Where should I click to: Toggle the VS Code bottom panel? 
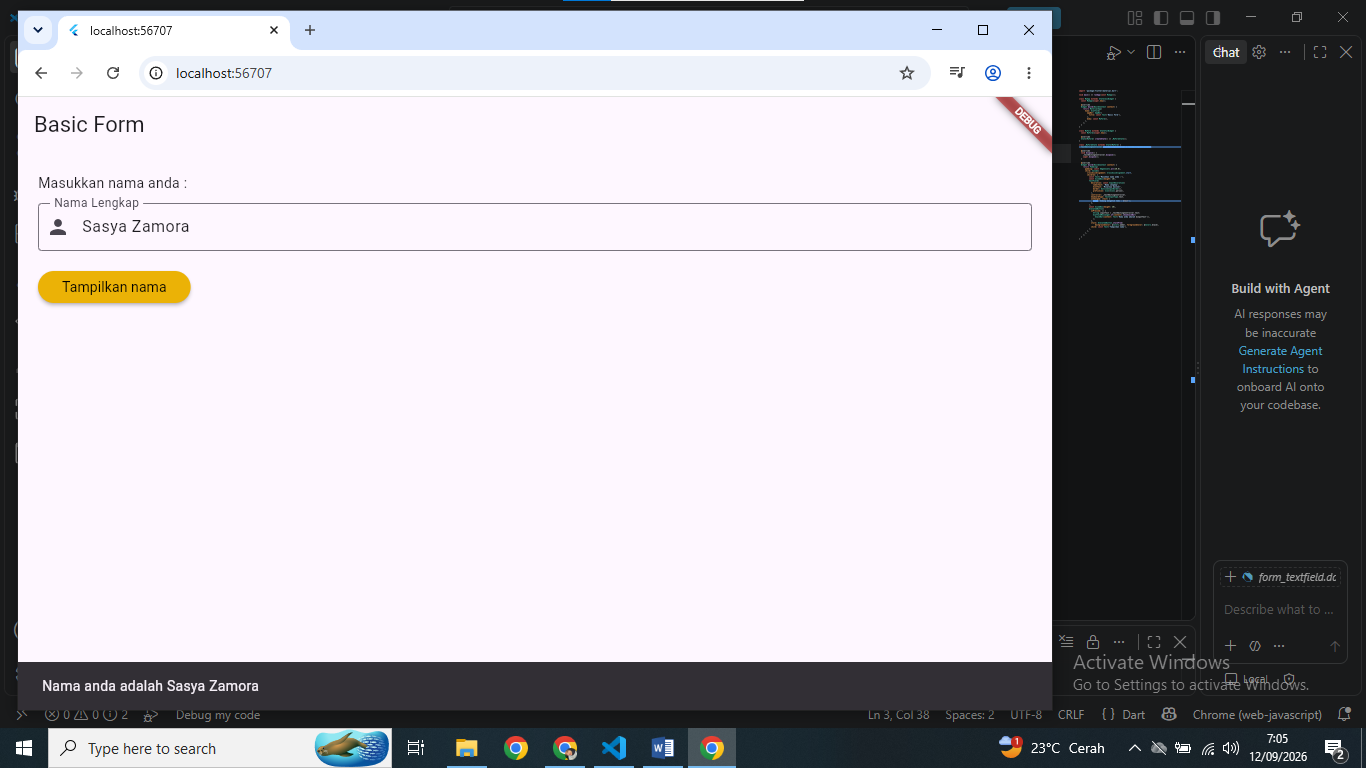[1187, 17]
